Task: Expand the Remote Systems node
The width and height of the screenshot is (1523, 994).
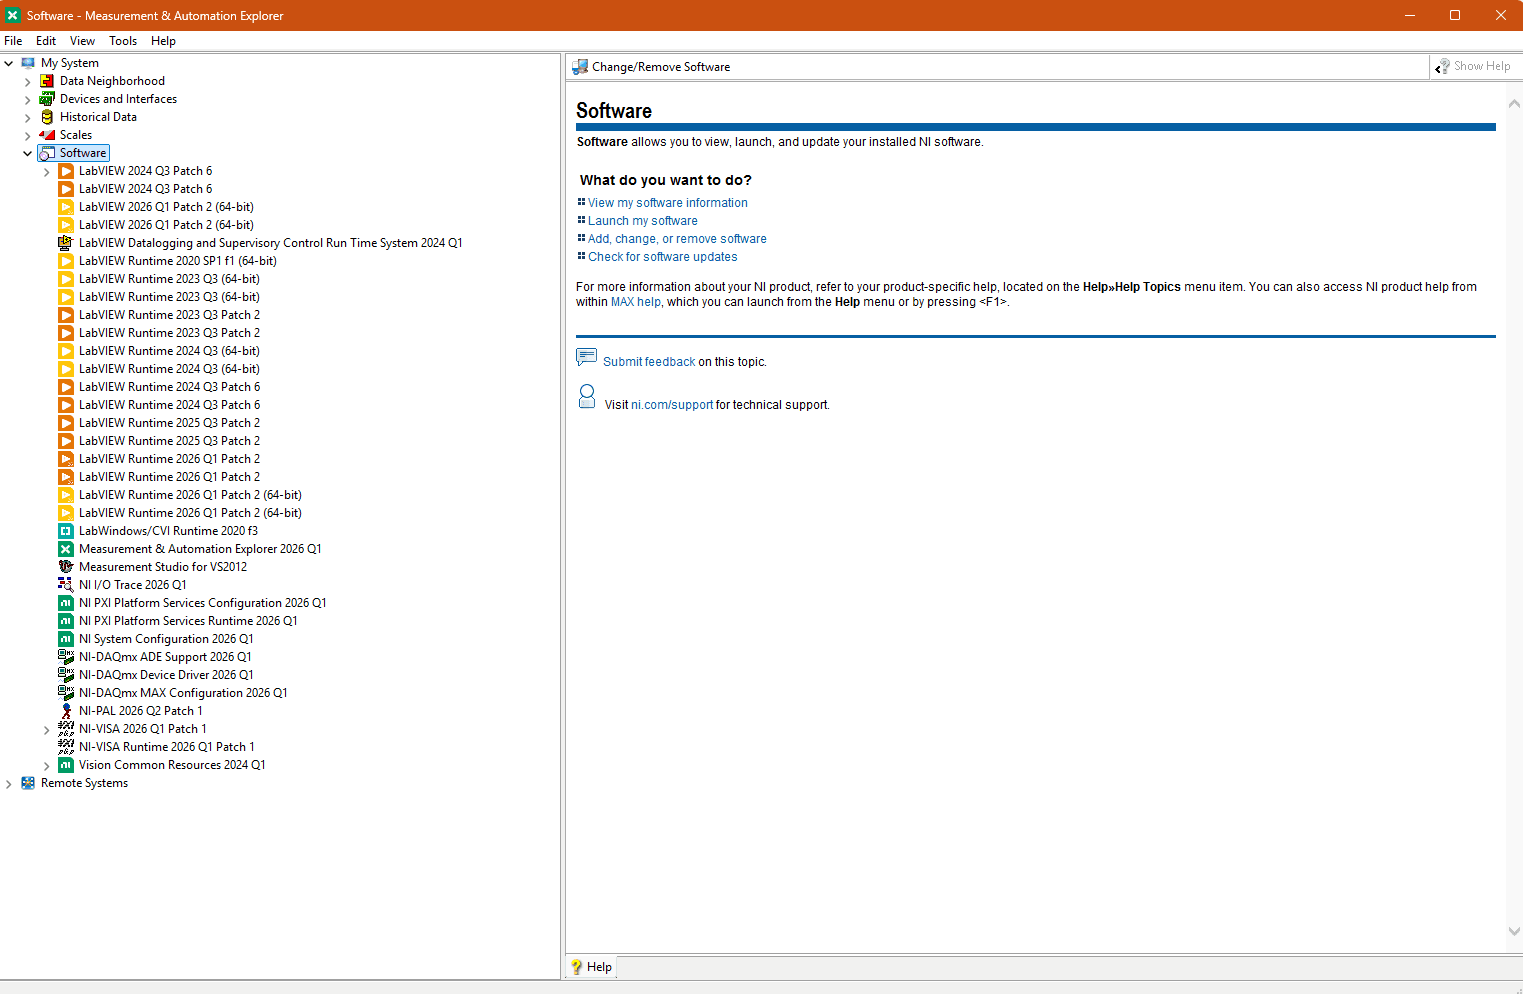Action: [9, 784]
